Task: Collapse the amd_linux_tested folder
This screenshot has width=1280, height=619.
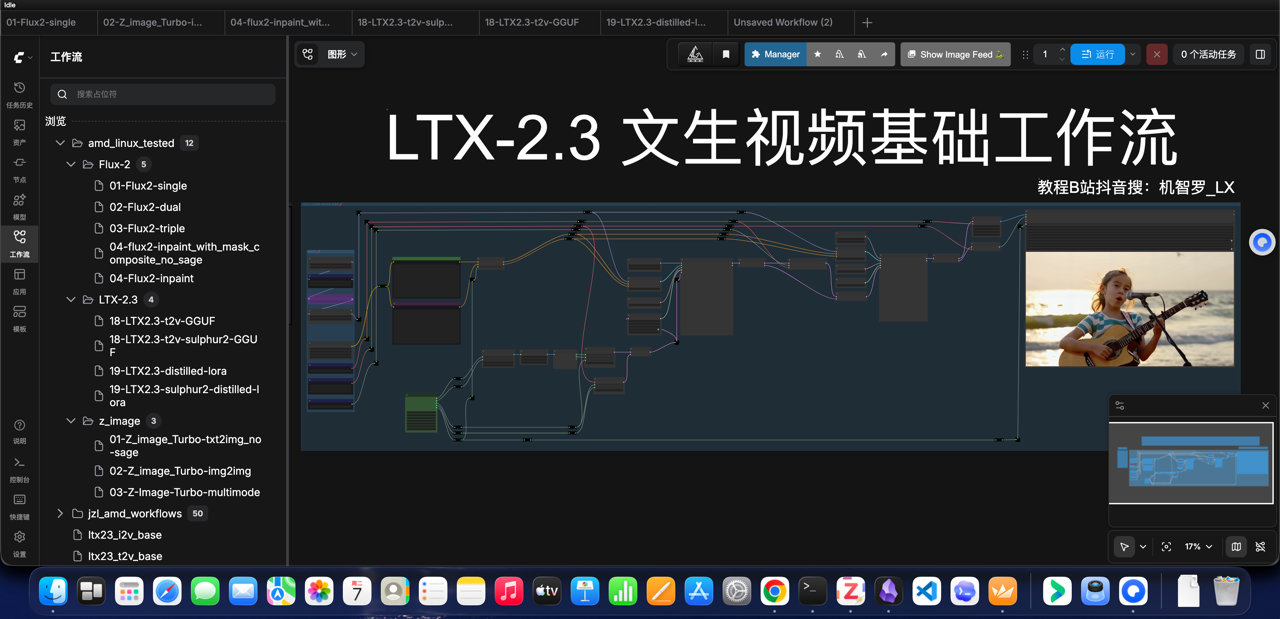Action: 60,143
